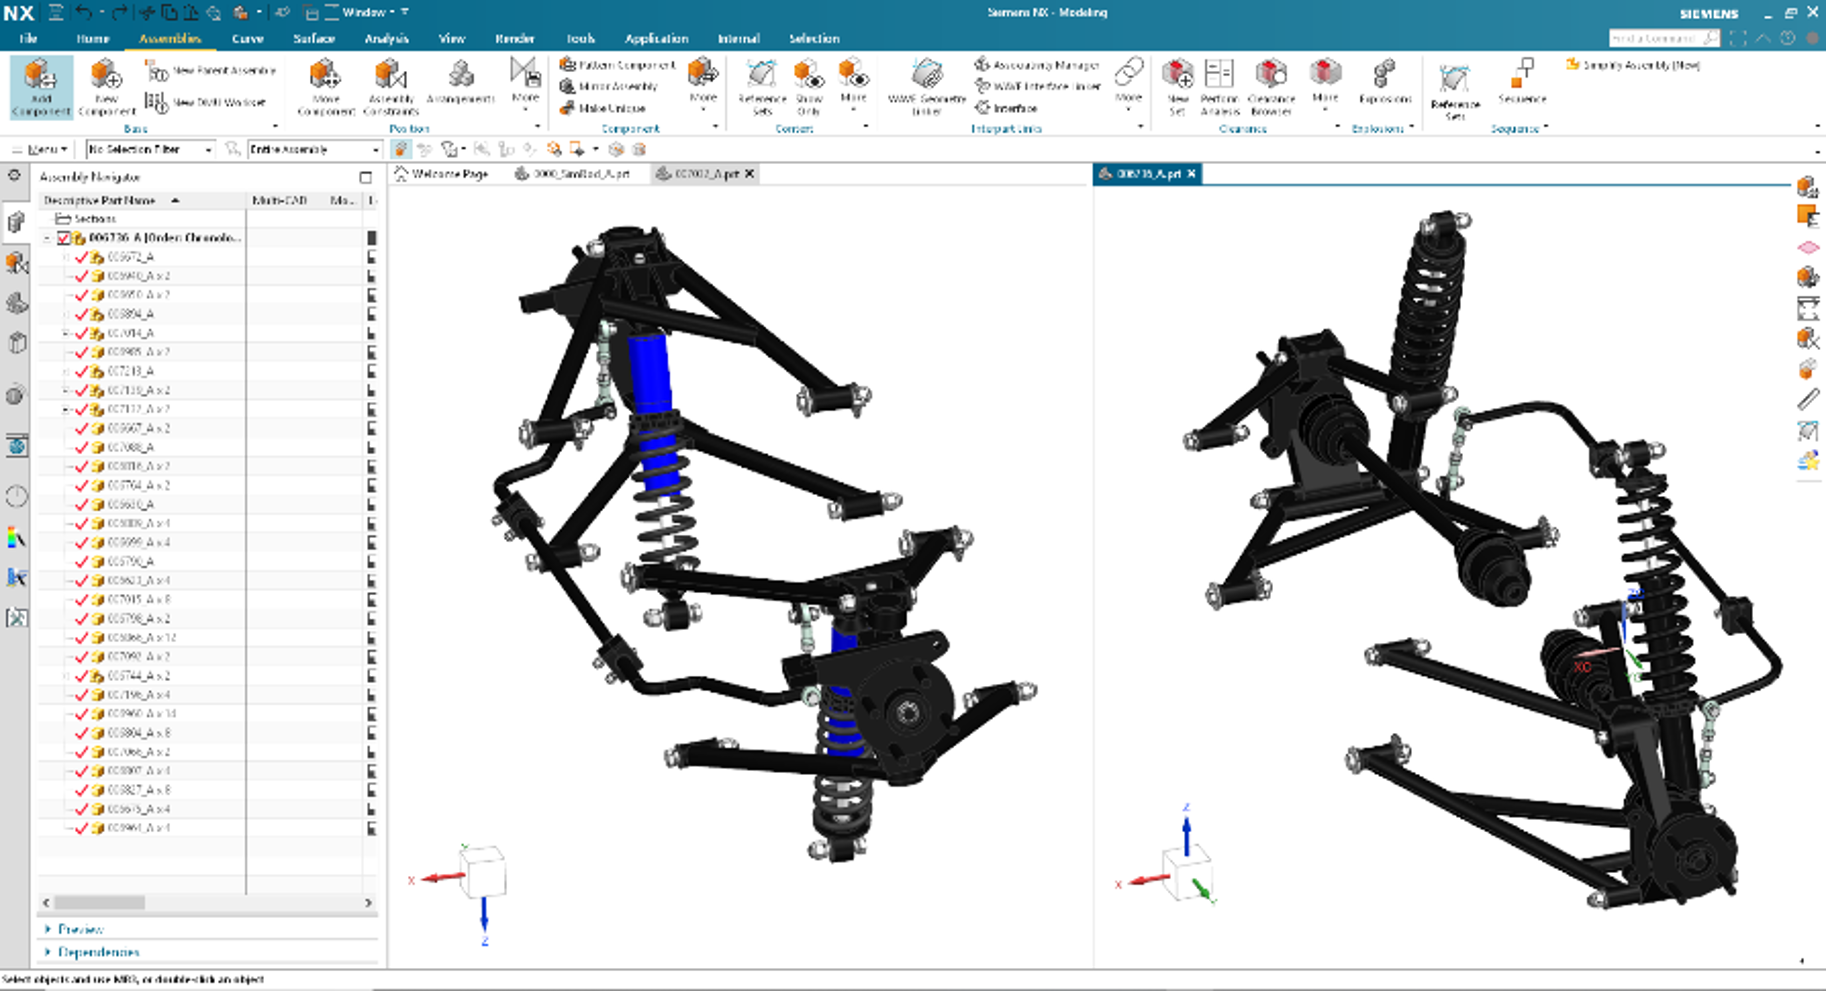The height and width of the screenshot is (991, 1826).
Task: Switch to the Assemblies ribbon tab
Action: [172, 38]
